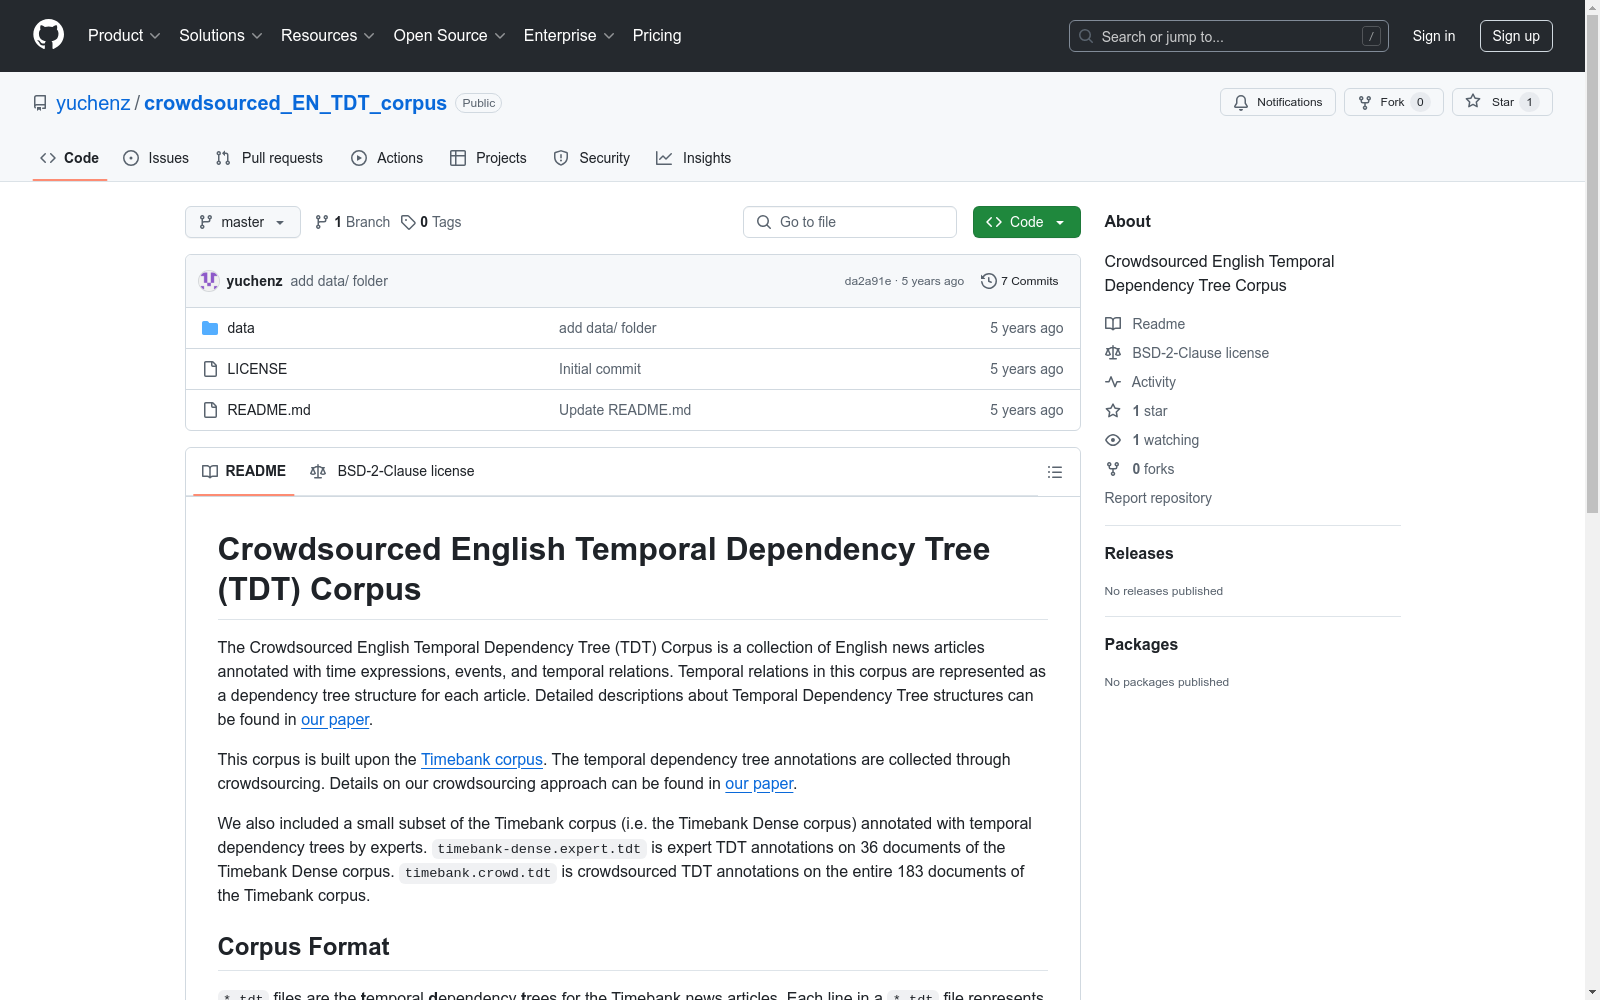Image resolution: width=1600 pixels, height=1000 pixels.
Task: Click the yuchenz avatar in commit bar
Action: [209, 281]
